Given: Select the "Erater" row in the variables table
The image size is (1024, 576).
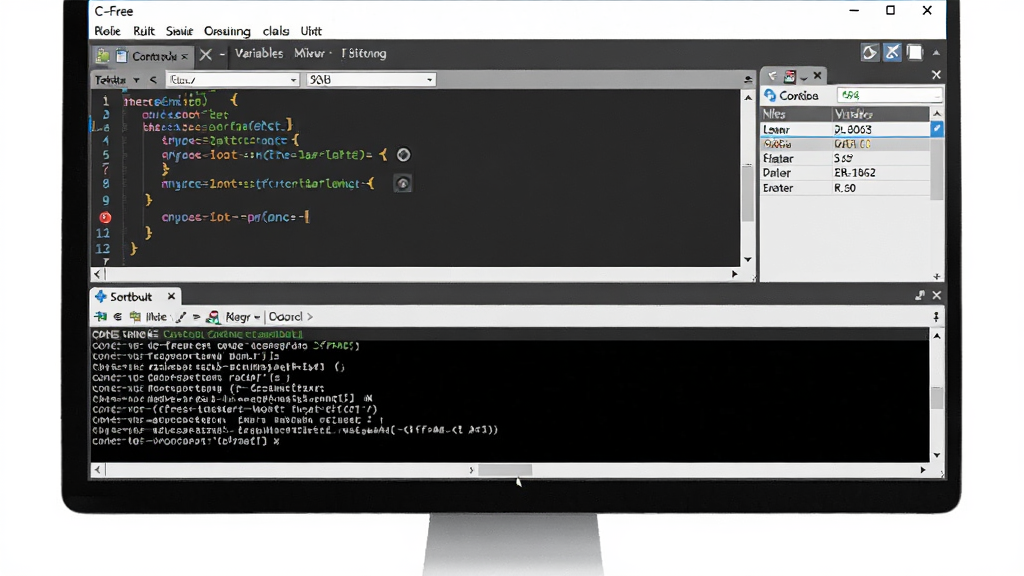Looking at the screenshot, I should tap(846, 188).
